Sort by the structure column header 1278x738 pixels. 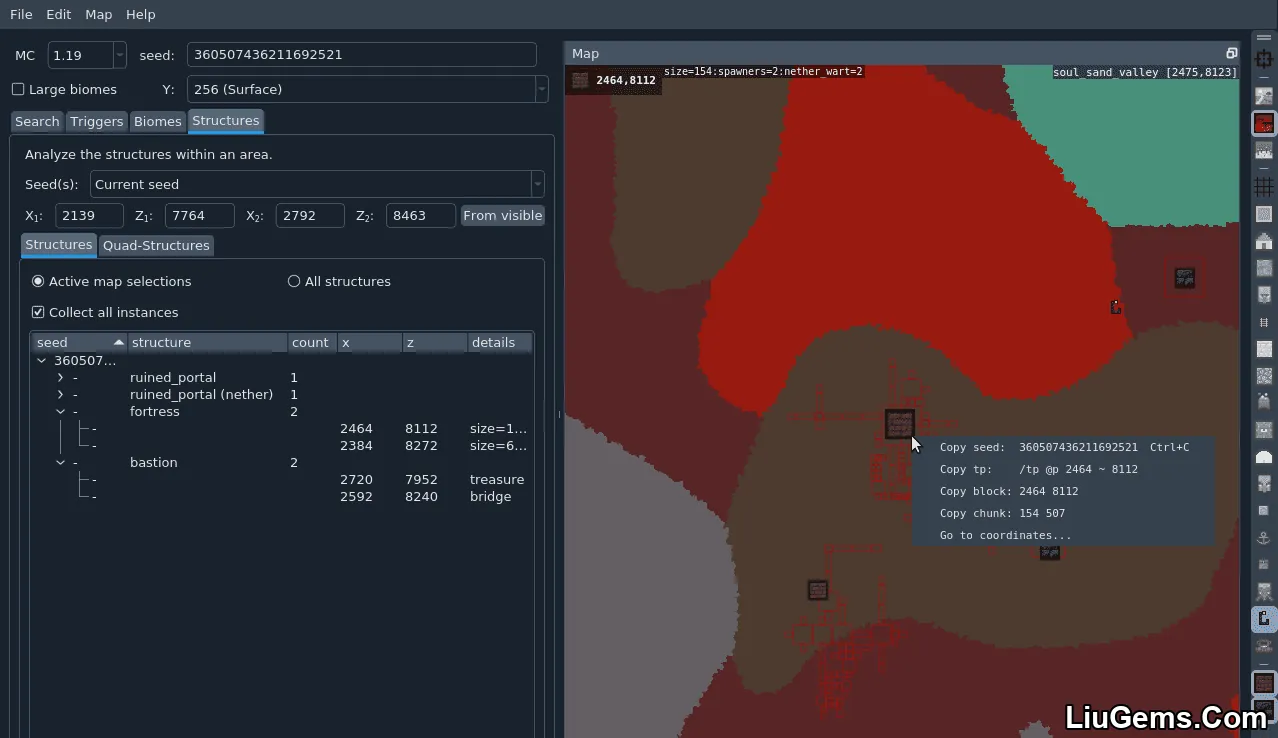coord(207,342)
